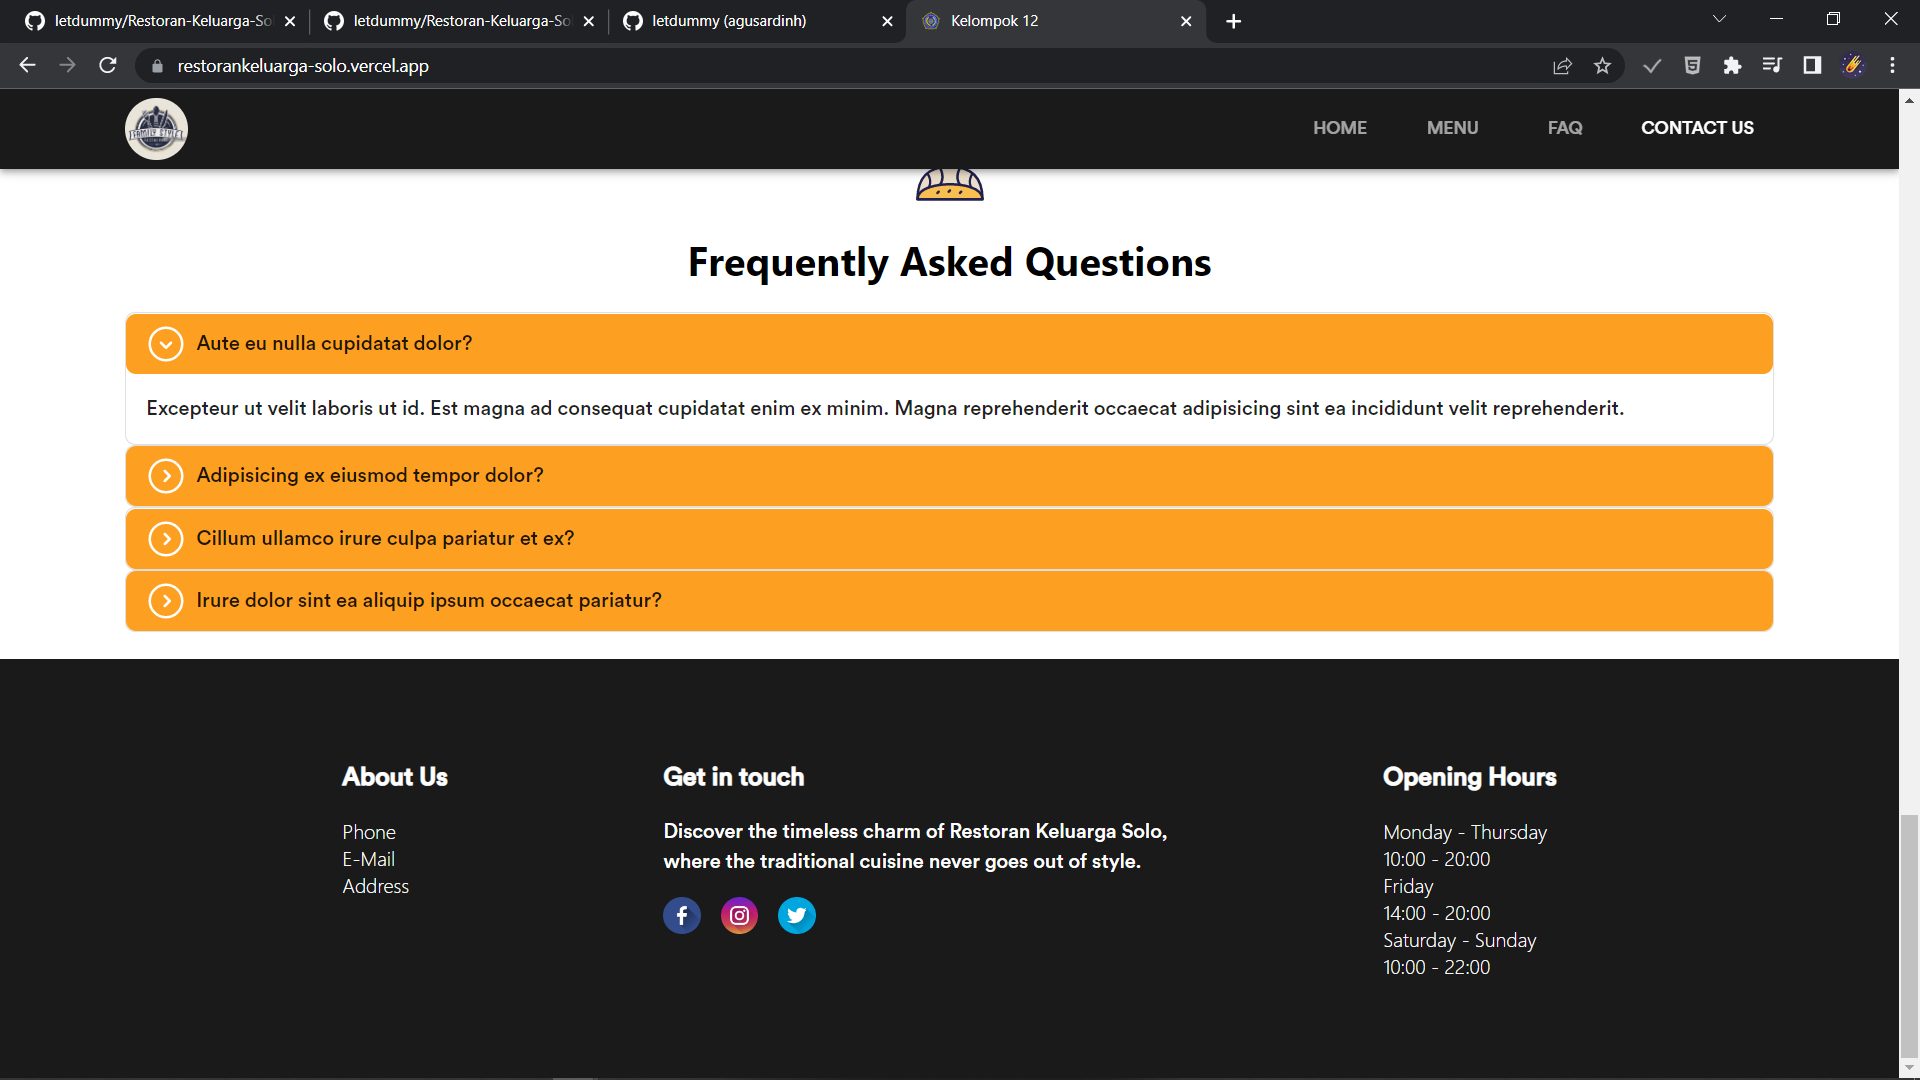Screen dimensions: 1920x1080
Task: Click the restaurant logo in navbar
Action: [x=156, y=129]
